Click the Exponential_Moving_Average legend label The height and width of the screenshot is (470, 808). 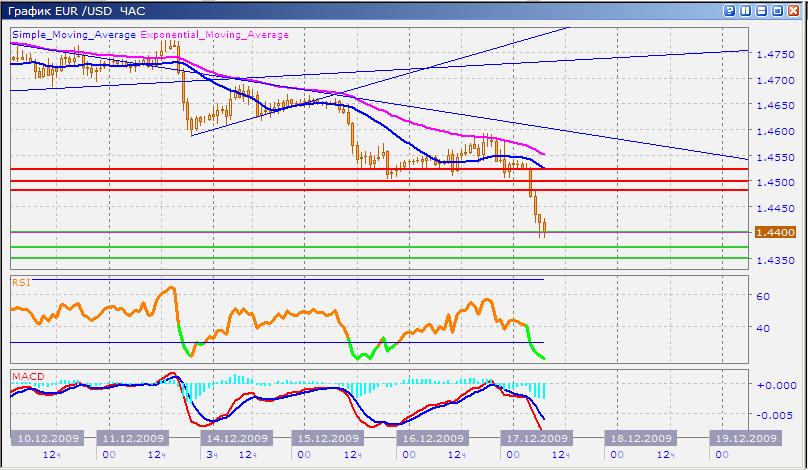tap(214, 34)
